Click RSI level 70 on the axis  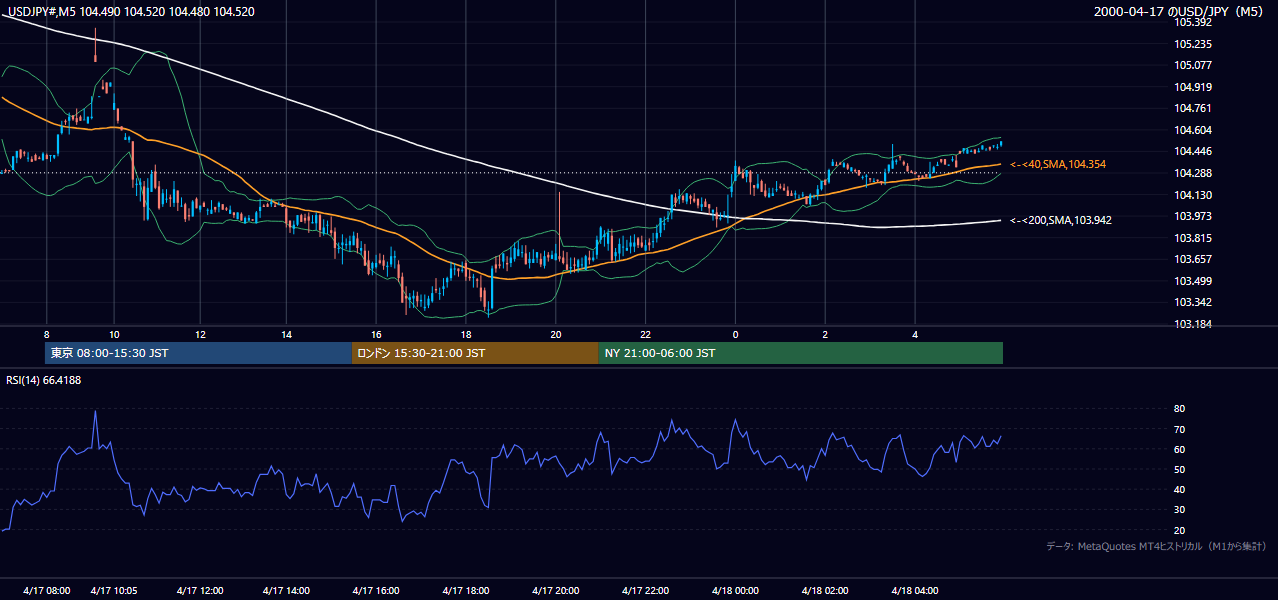1180,429
